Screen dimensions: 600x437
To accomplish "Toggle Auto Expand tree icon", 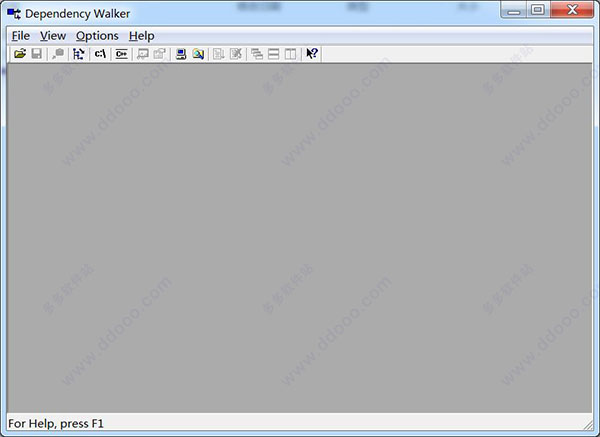I will (x=79, y=54).
